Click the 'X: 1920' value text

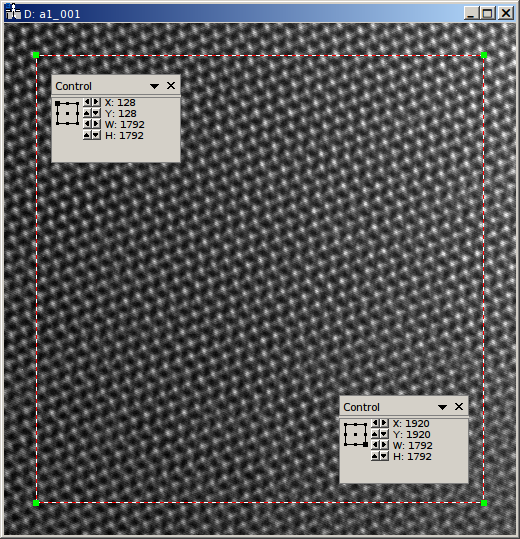(x=411, y=424)
